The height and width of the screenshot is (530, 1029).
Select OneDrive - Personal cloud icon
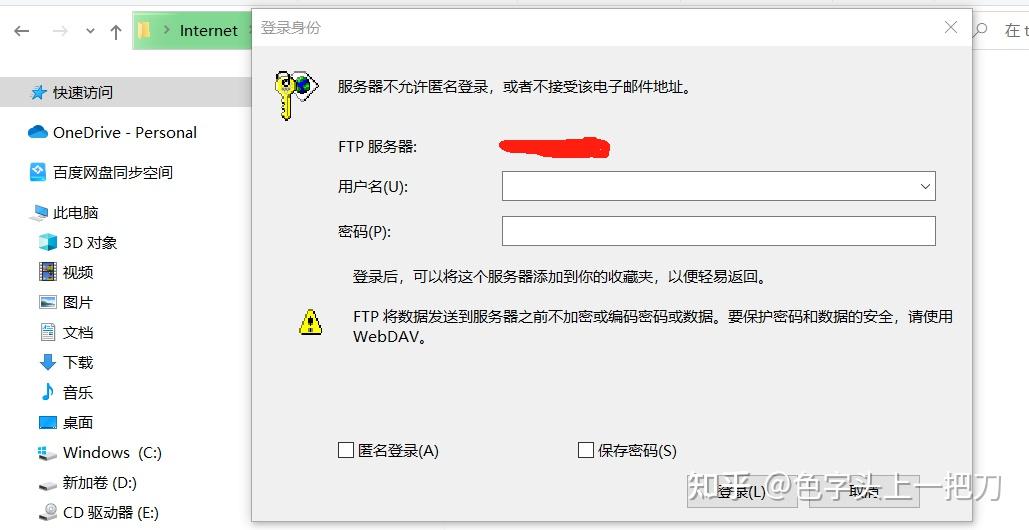coord(38,132)
